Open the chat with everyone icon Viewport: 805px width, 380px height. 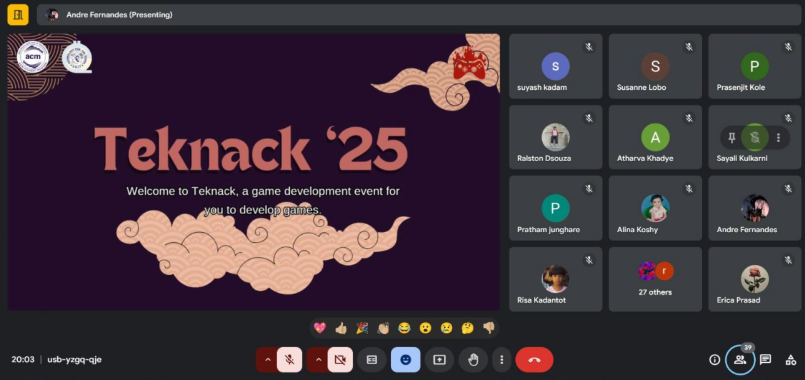(765, 359)
